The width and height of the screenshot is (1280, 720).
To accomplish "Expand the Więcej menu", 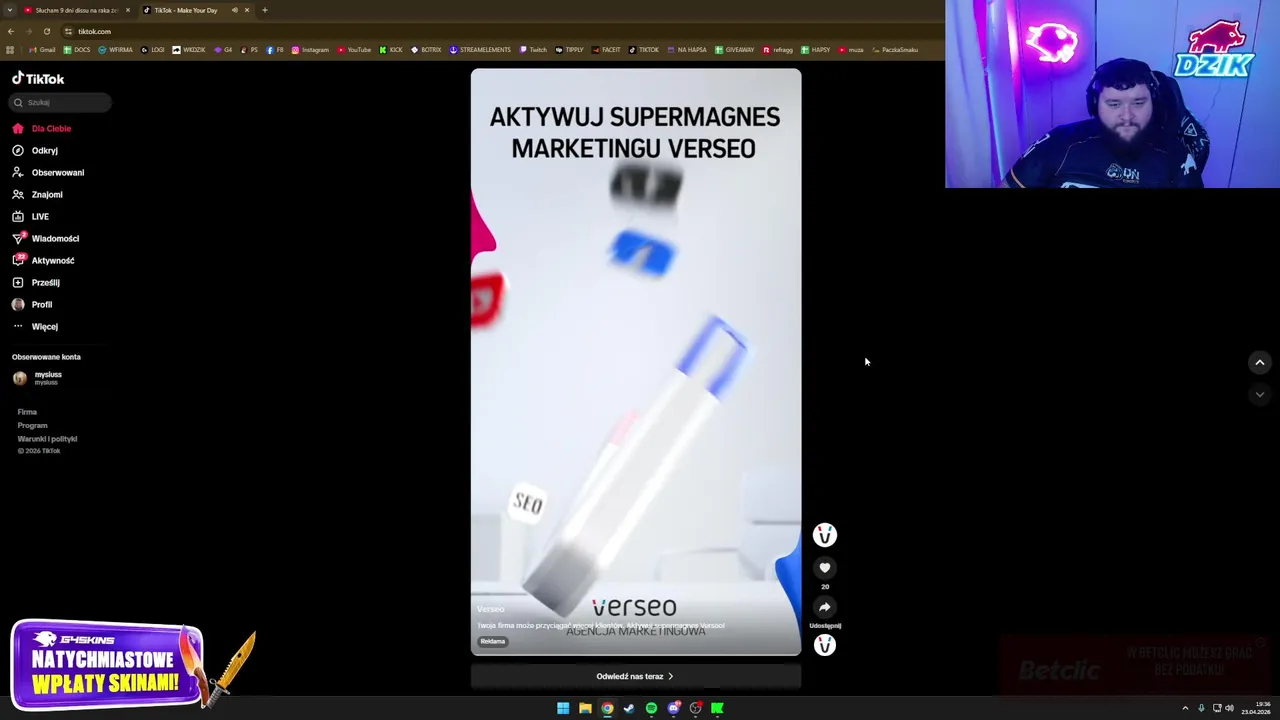I will pyautogui.click(x=35, y=326).
